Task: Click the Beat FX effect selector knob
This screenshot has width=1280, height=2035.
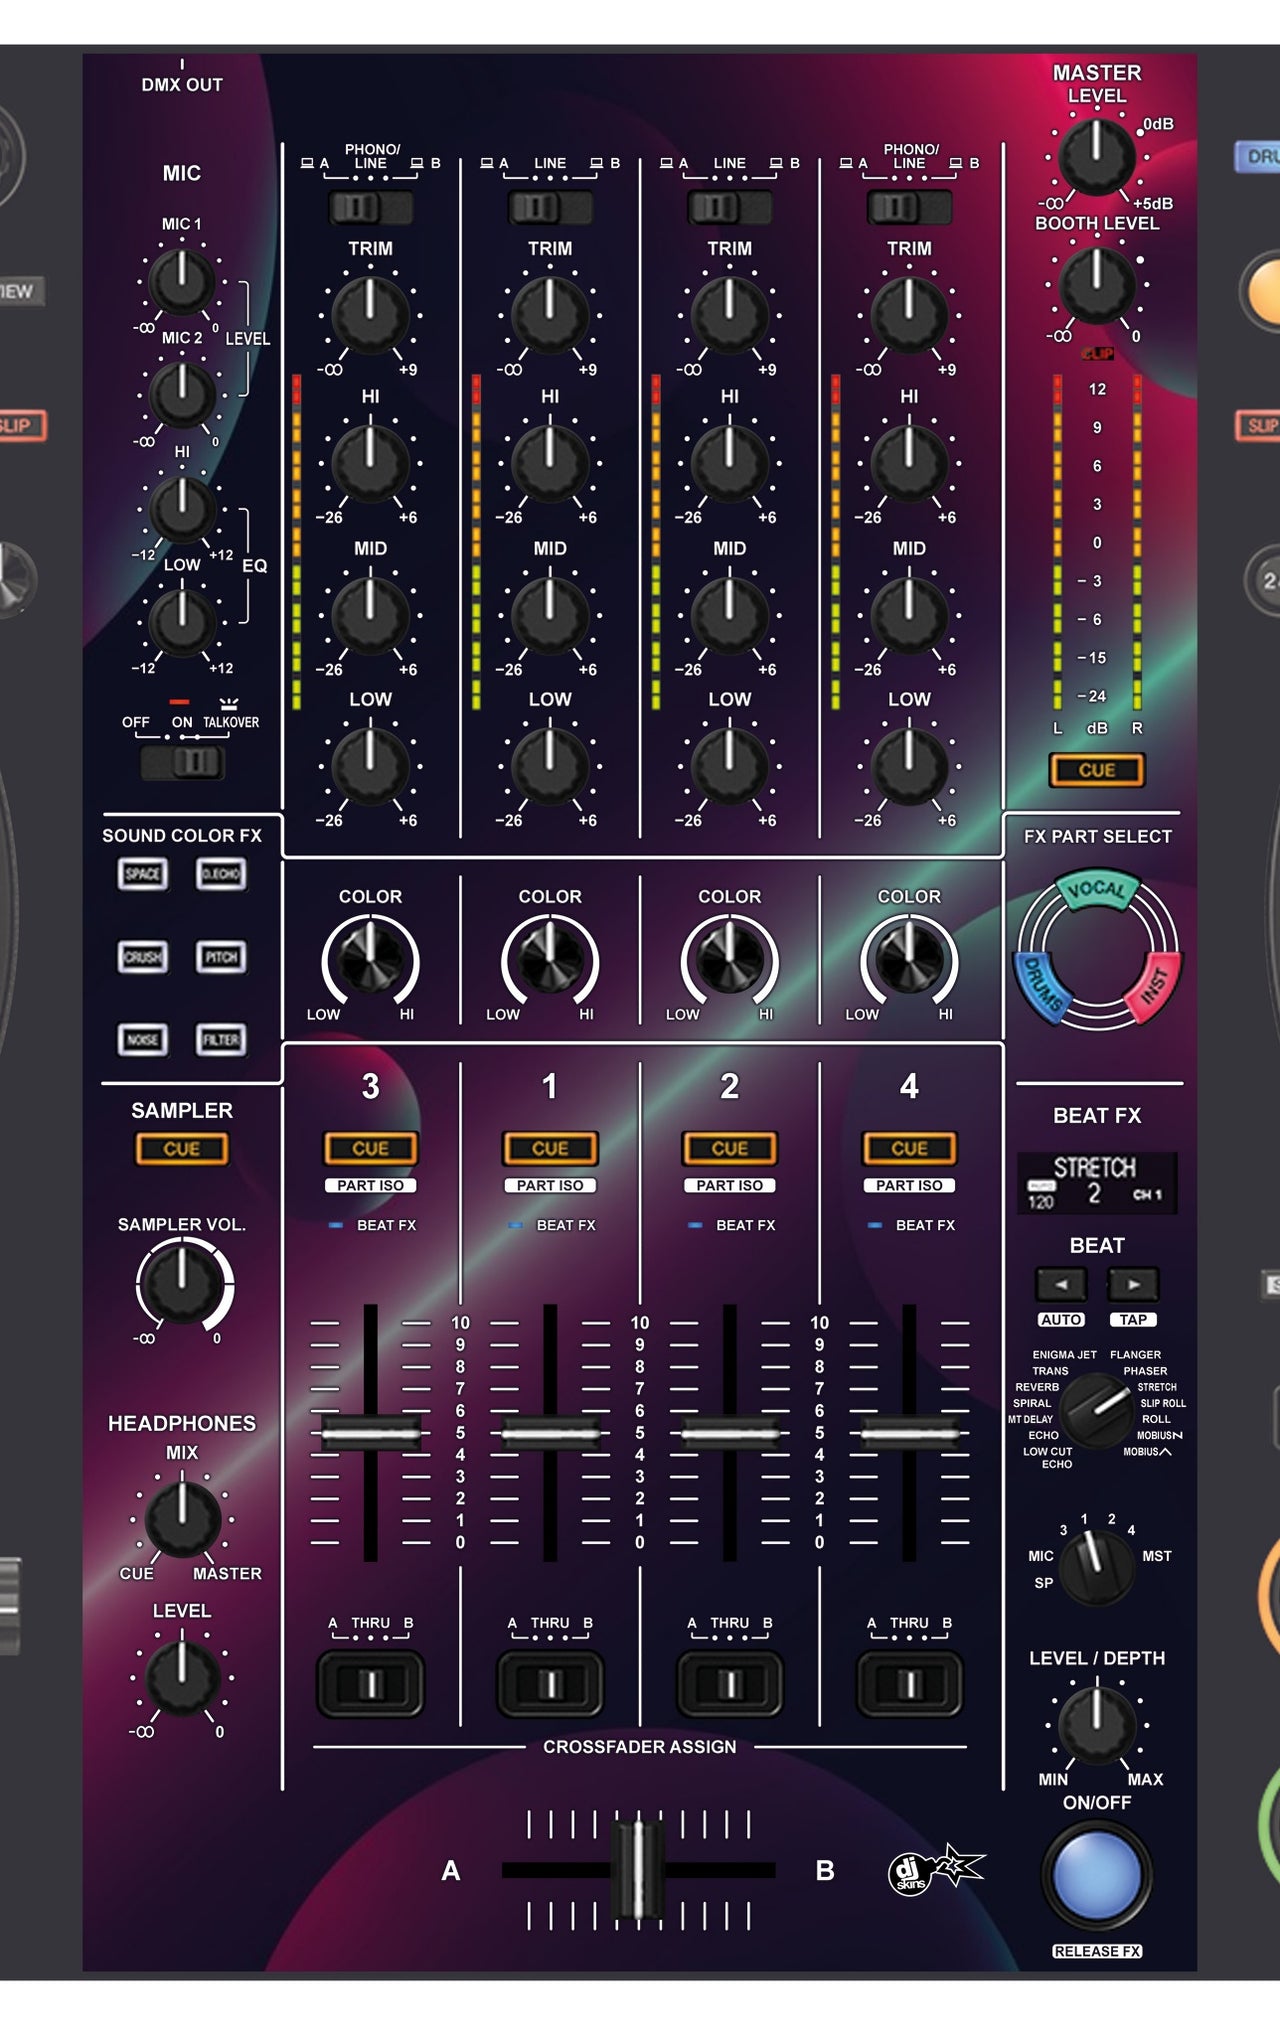Action: pyautogui.click(x=1097, y=1410)
